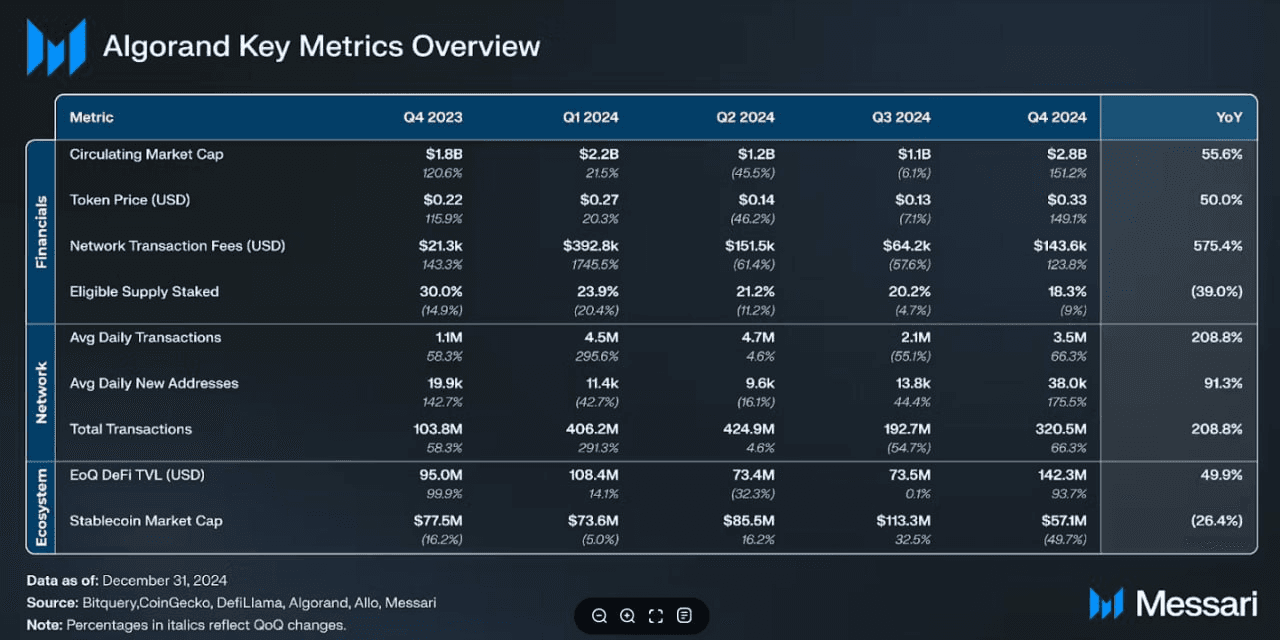This screenshot has height=640, width=1280.
Task: Click the 'Q1 2024' column header
Action: 590,117
